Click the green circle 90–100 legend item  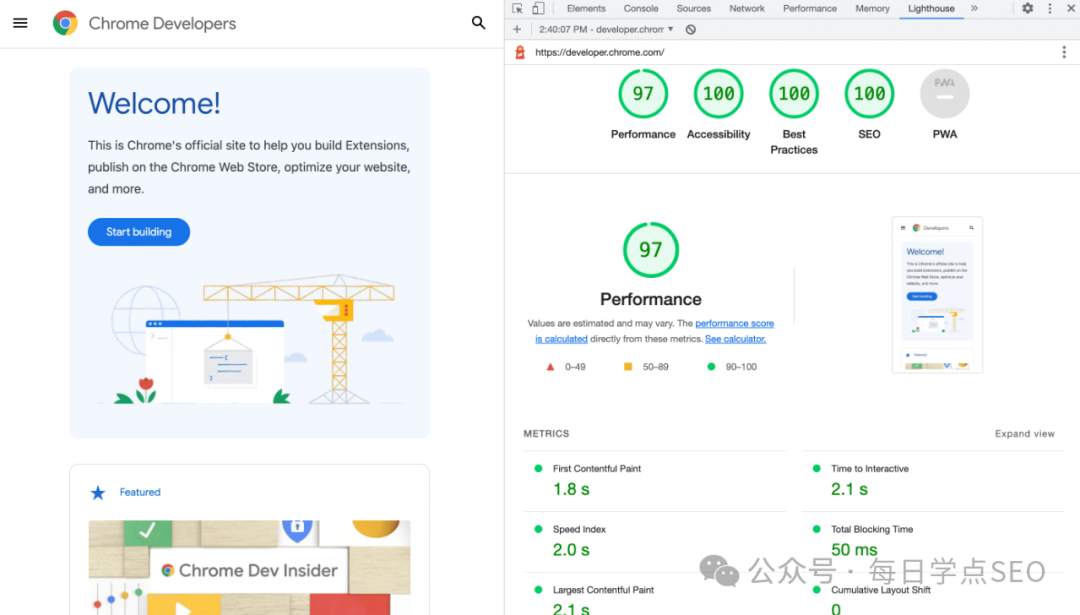732,367
